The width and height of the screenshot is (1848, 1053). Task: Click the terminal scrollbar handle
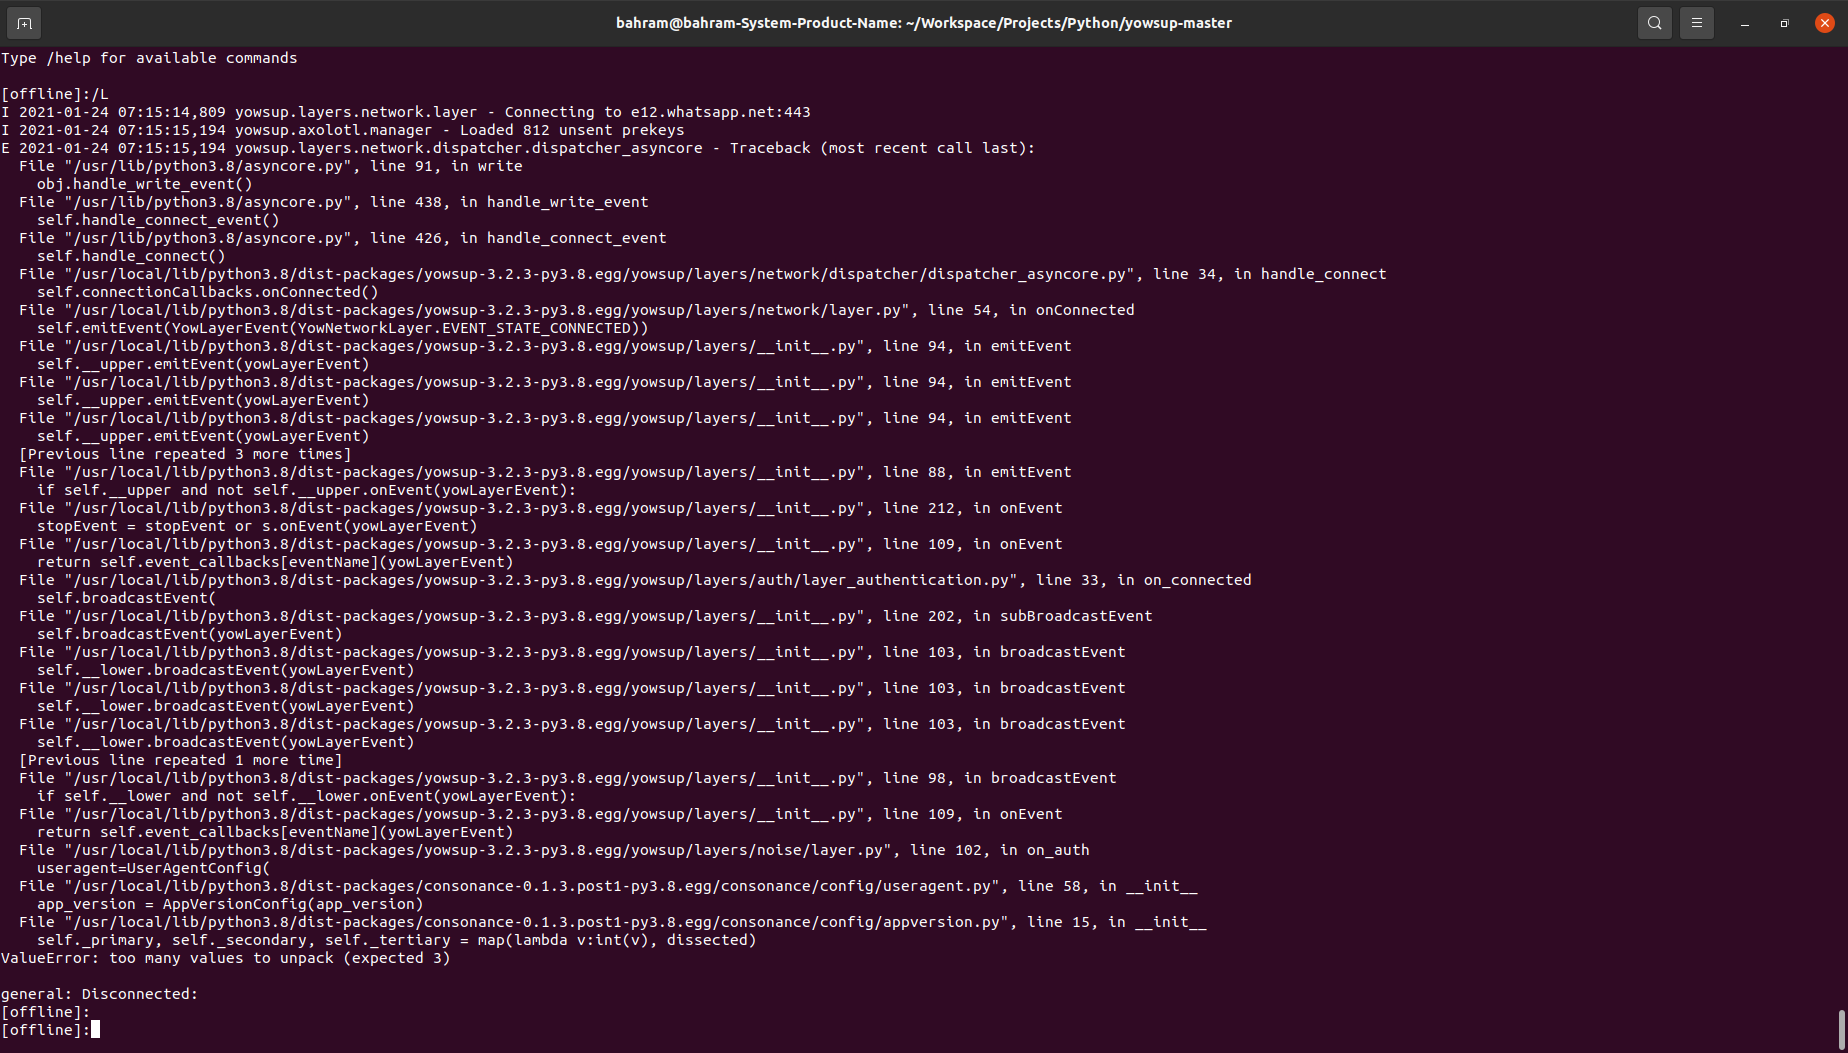[1841, 1029]
